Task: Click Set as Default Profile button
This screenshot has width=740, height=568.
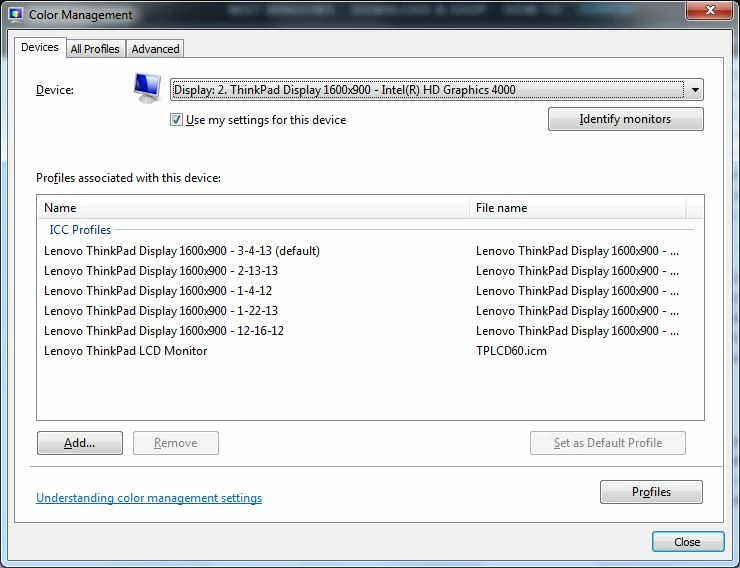Action: [x=608, y=443]
